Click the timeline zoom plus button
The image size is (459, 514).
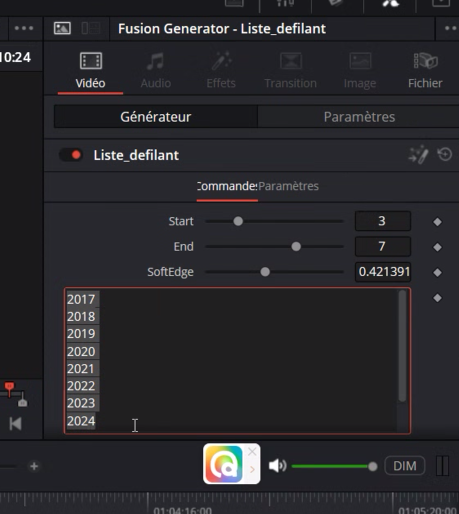34,466
